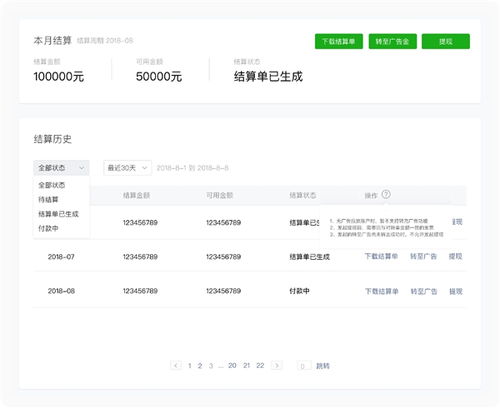This screenshot has height=408, width=500.
Task: Select 全部状态 option in the open list
Action: coord(52,185)
